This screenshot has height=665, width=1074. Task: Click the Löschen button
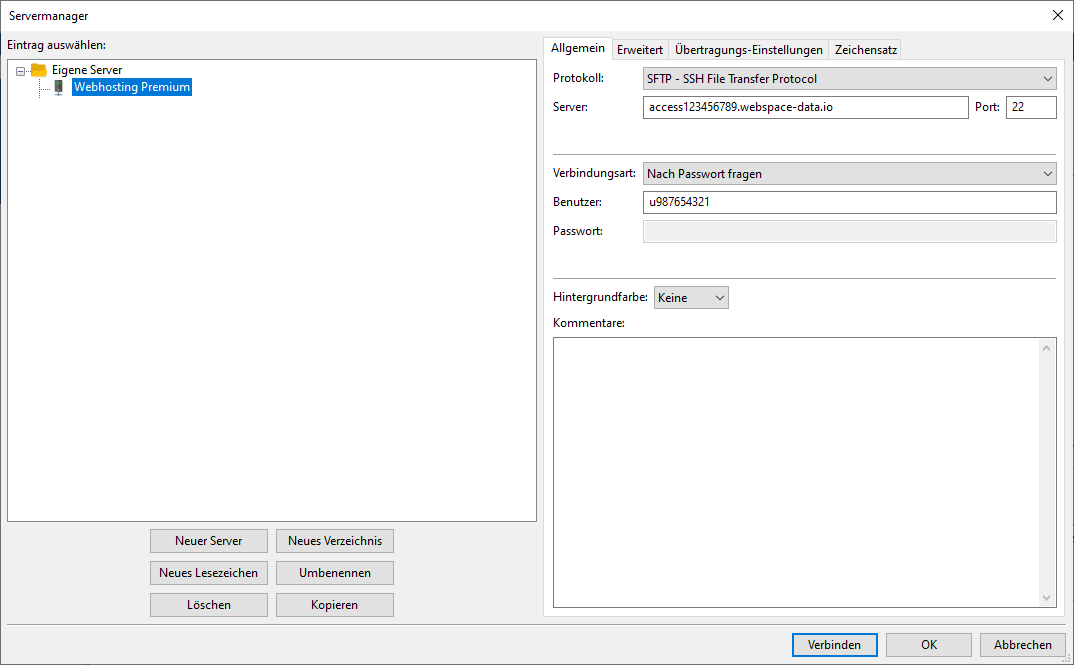click(209, 605)
